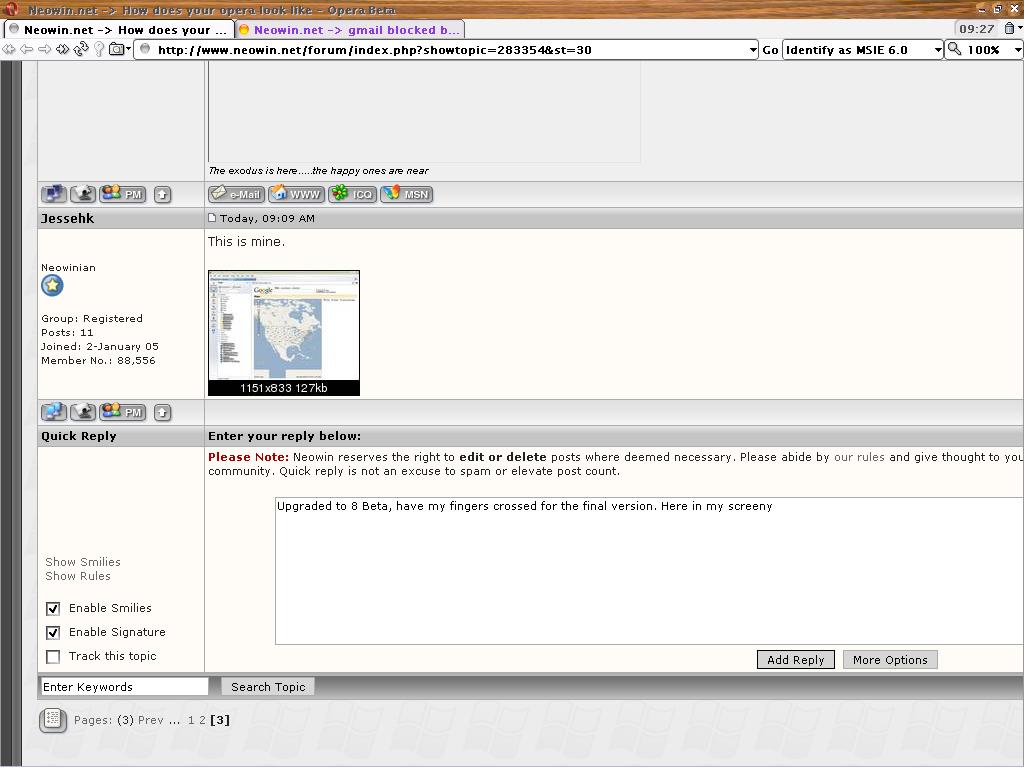Click the 'Today, 09:09 AM' post timestamp
This screenshot has width=1024, height=768.
coord(267,218)
